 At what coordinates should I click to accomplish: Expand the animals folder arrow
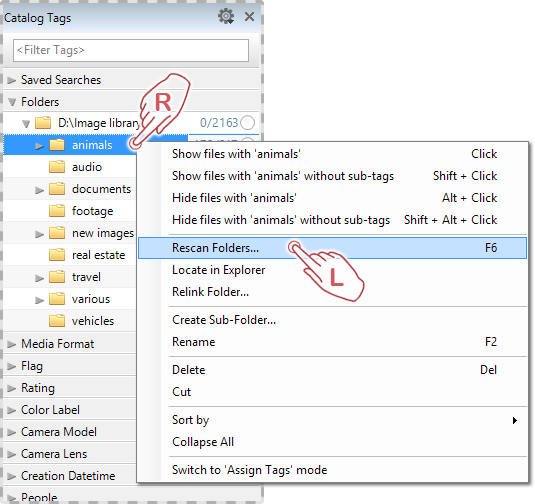click(40, 146)
